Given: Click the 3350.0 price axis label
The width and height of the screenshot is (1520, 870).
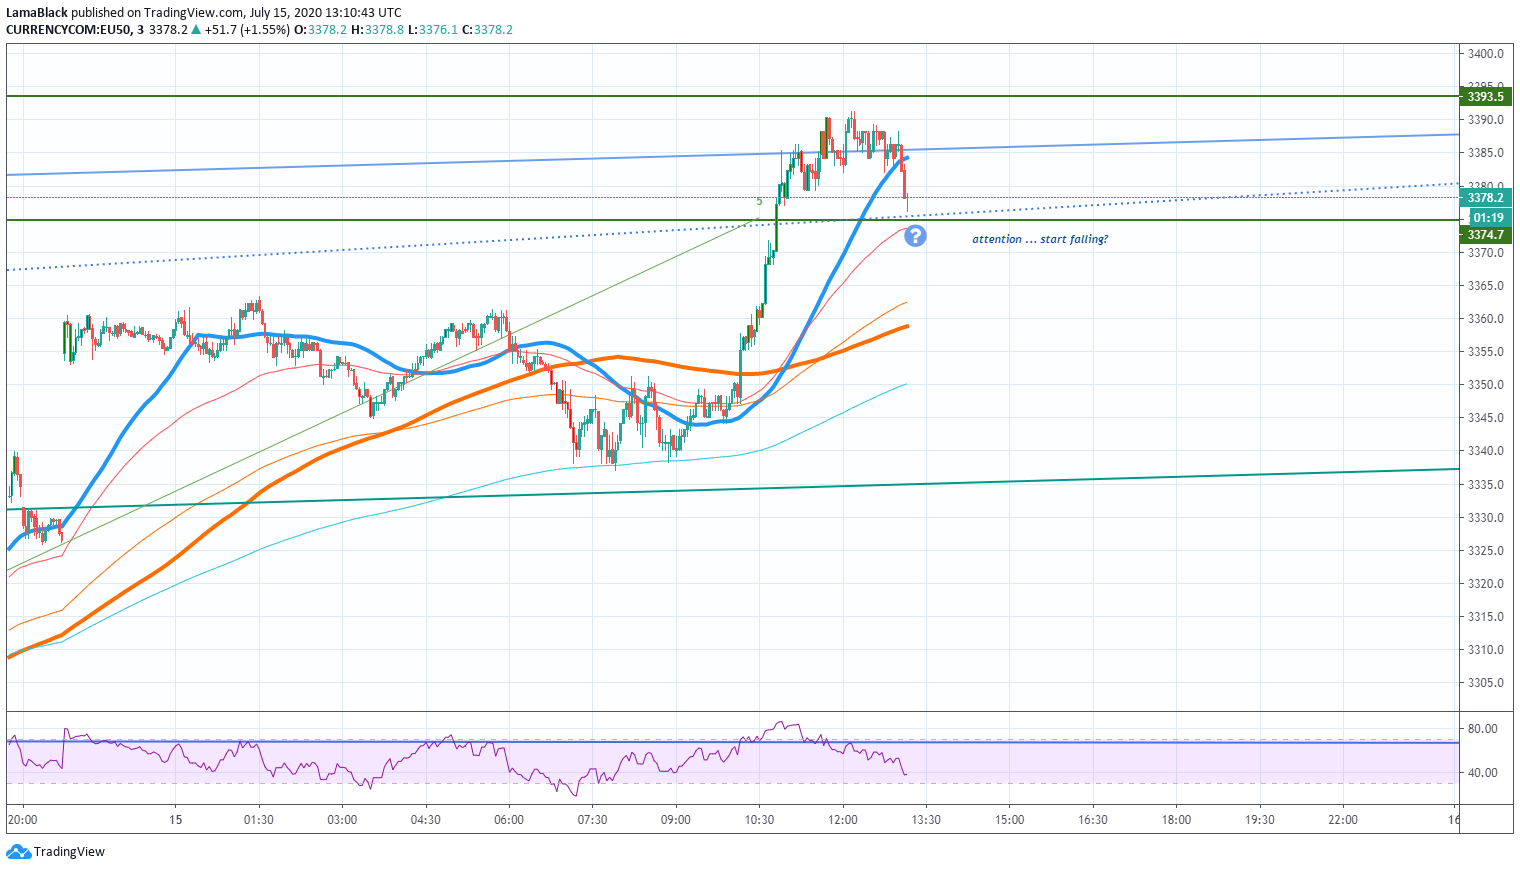Looking at the screenshot, I should [x=1486, y=385].
